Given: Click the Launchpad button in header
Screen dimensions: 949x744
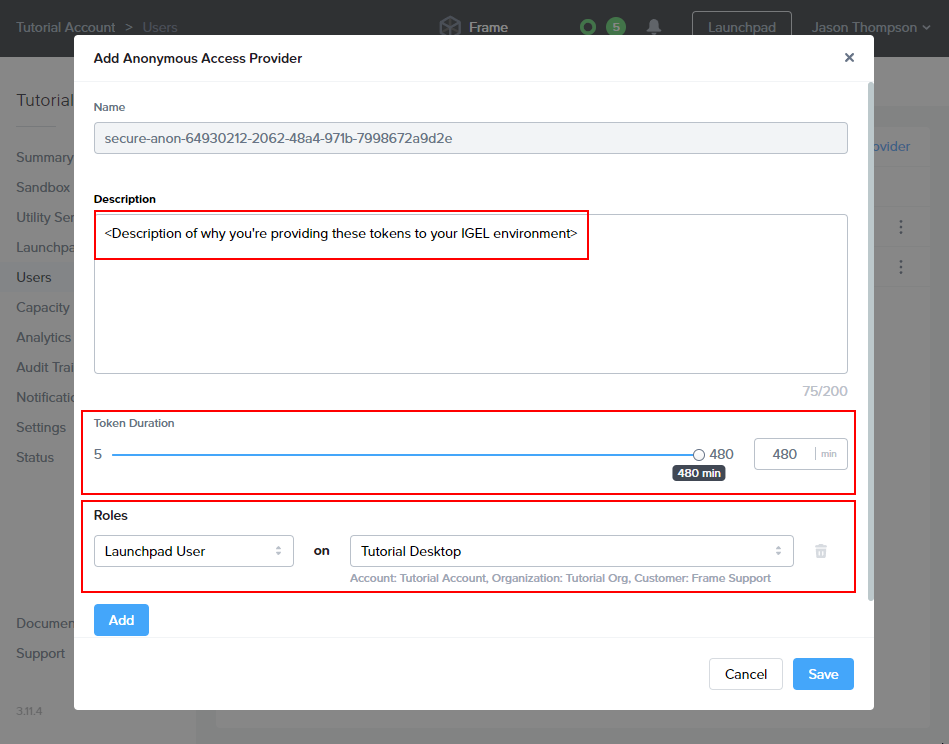Looking at the screenshot, I should pyautogui.click(x=741, y=27).
